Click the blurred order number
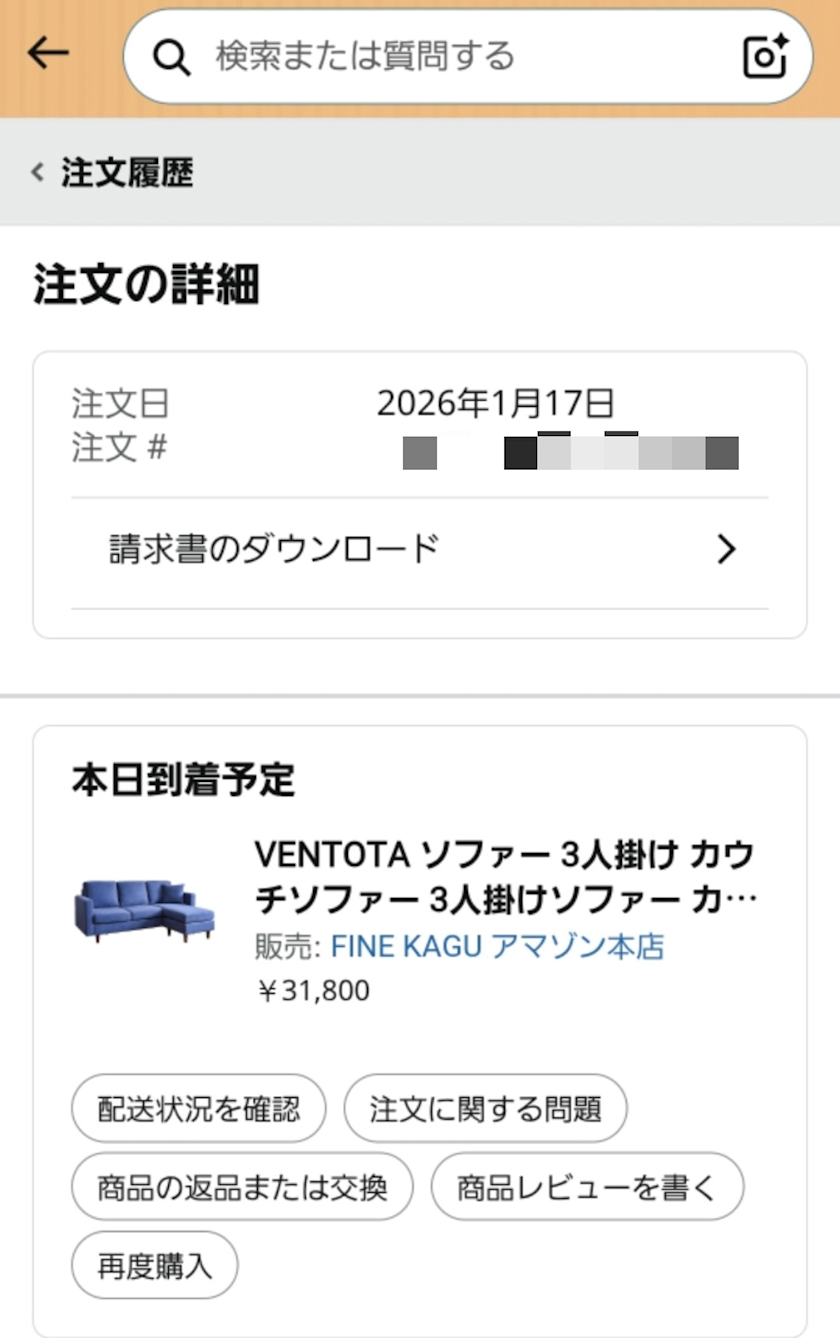Screen dimensions: 840x1338 coord(570,453)
